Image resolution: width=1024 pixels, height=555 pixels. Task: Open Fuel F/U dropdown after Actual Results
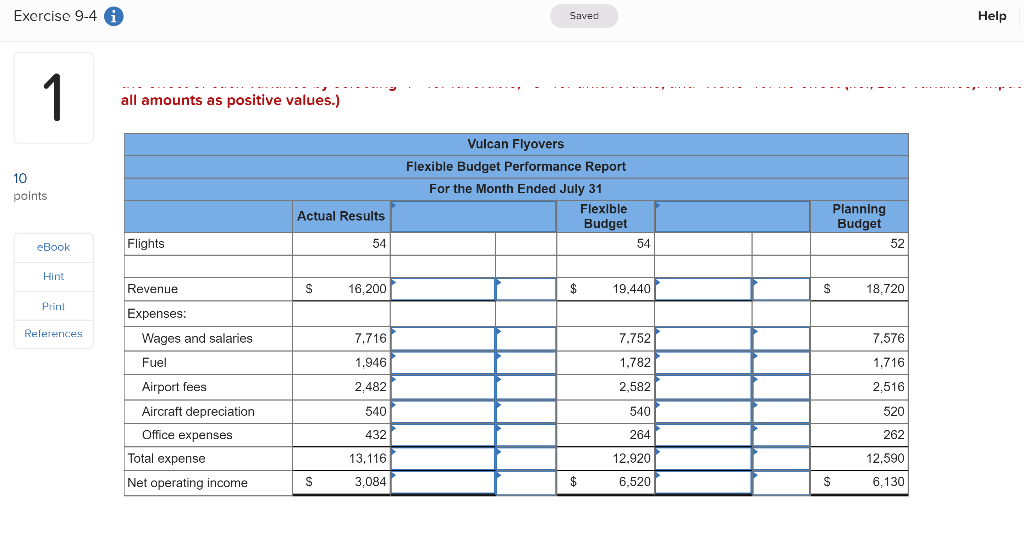click(x=526, y=362)
